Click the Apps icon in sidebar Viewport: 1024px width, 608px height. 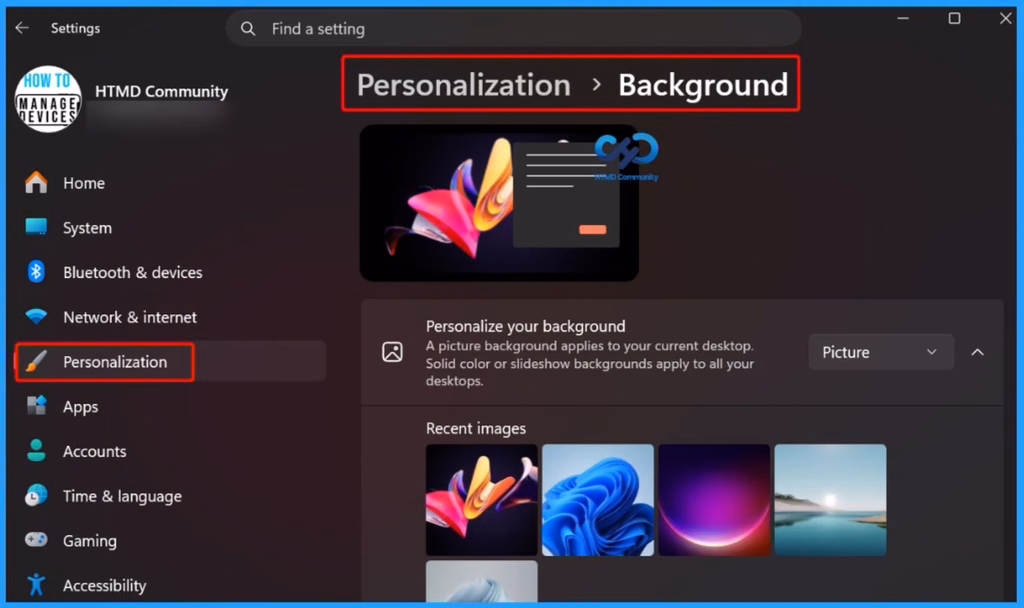click(x=36, y=406)
